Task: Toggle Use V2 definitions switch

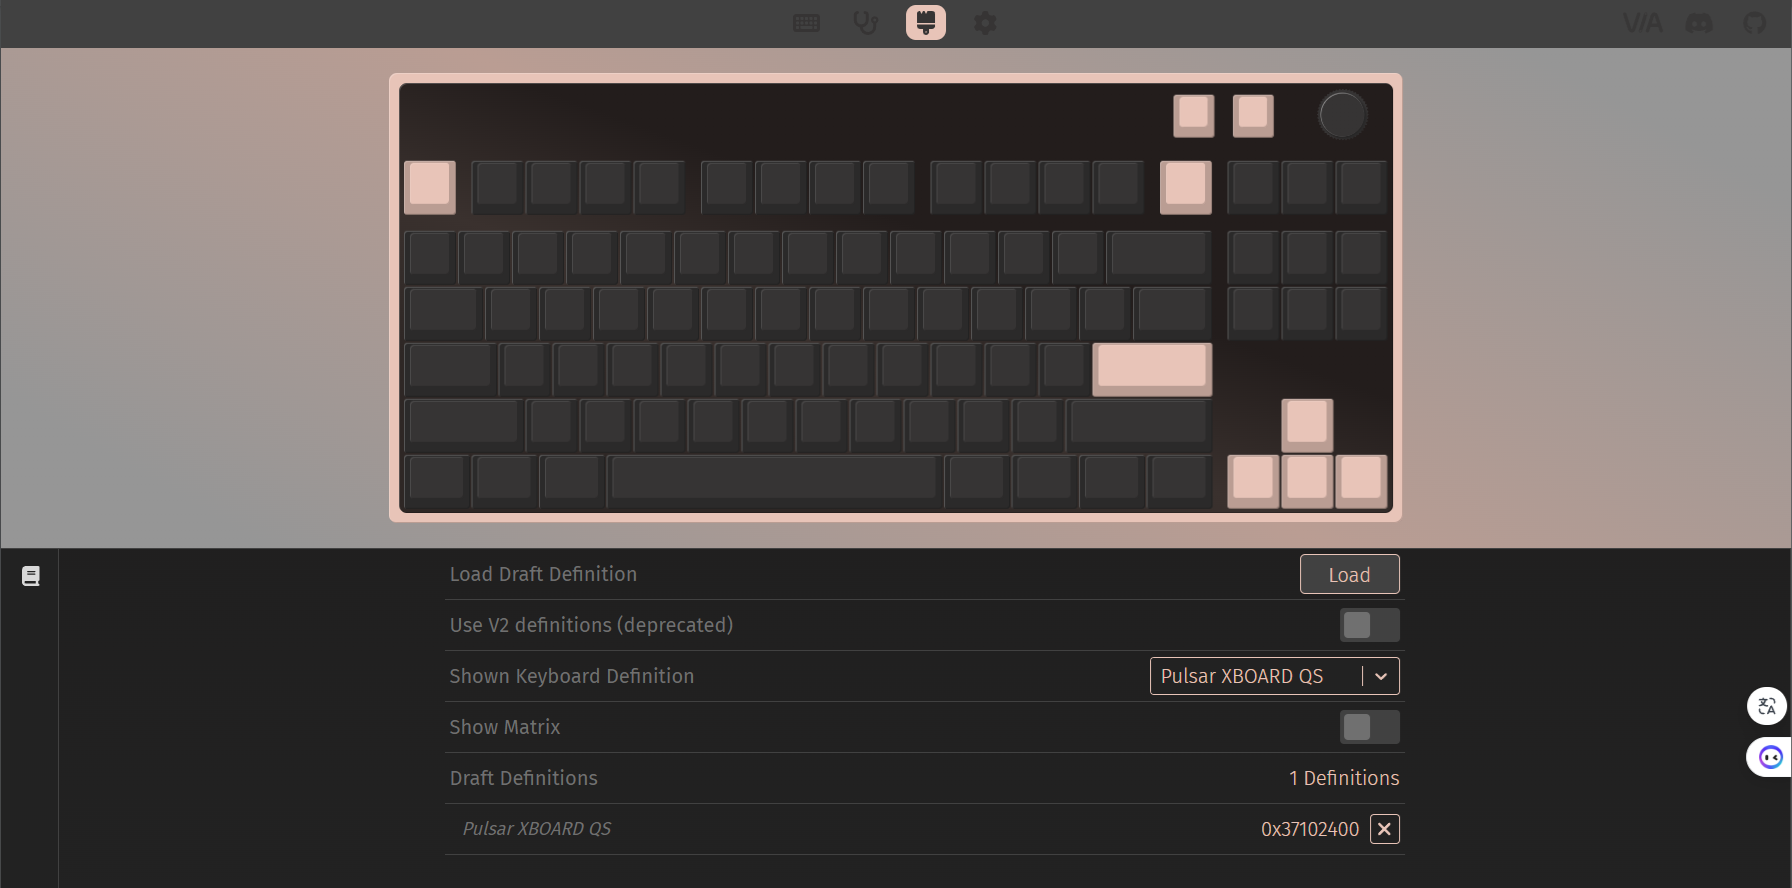Action: click(1370, 625)
